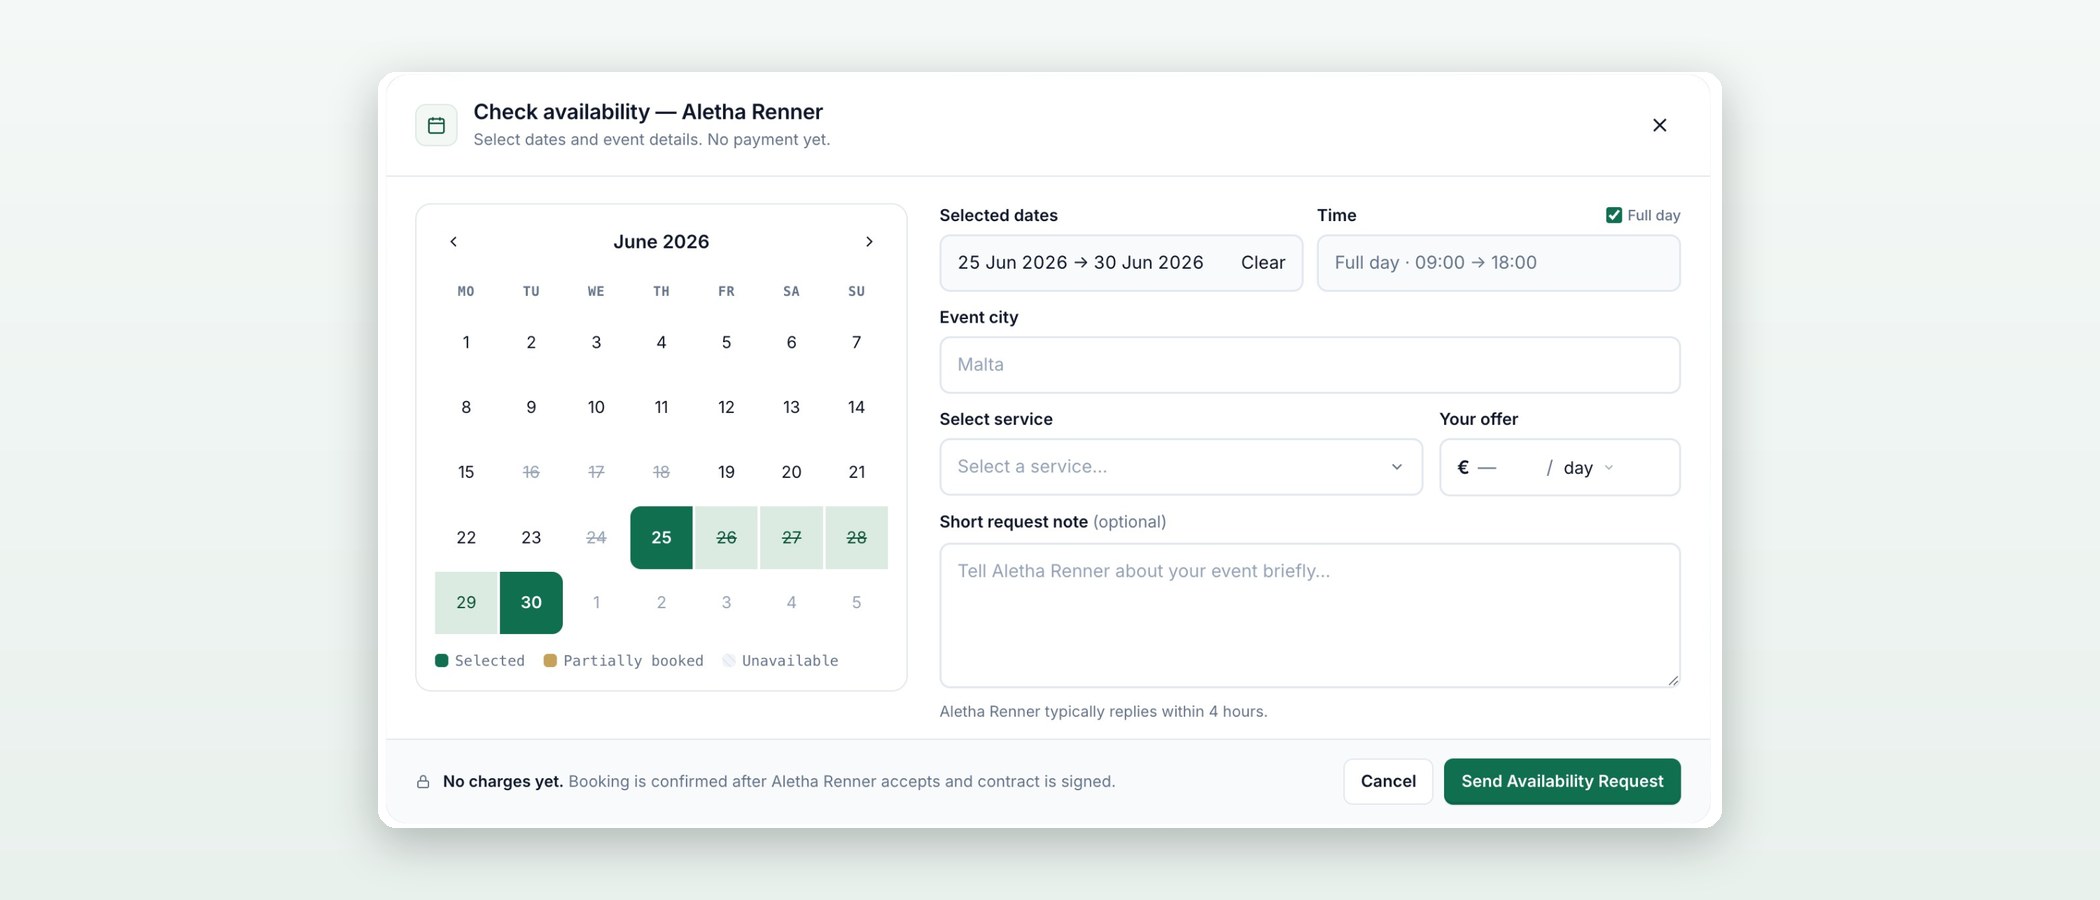Select June 5 in the calendar

(x=726, y=342)
